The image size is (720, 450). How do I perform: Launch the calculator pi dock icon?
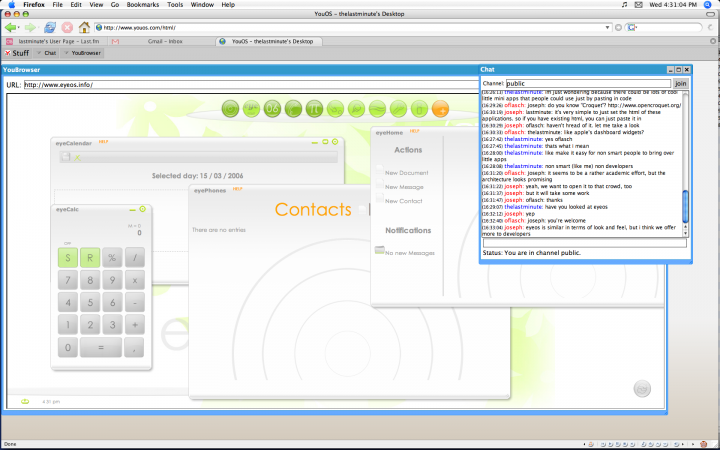[x=315, y=109]
